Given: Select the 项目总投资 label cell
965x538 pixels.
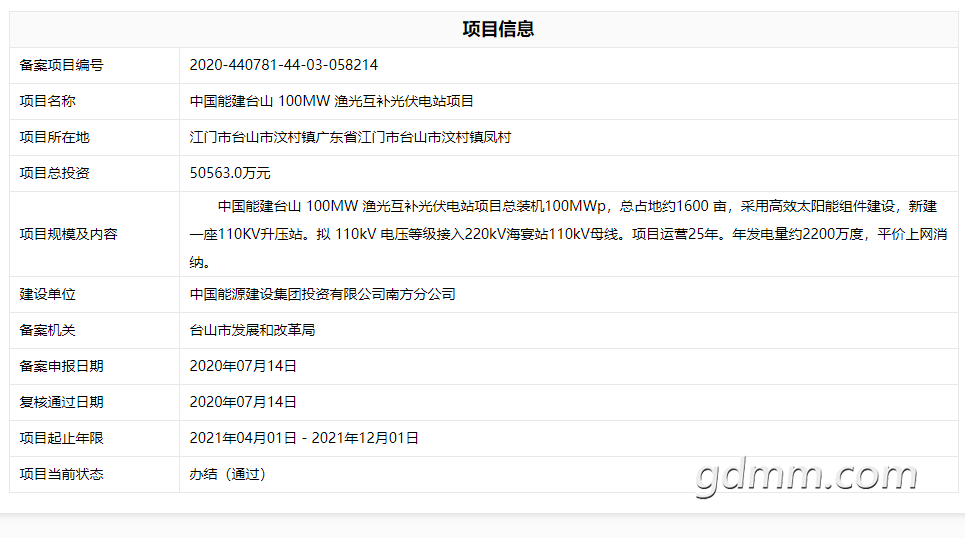Looking at the screenshot, I should point(94,173).
